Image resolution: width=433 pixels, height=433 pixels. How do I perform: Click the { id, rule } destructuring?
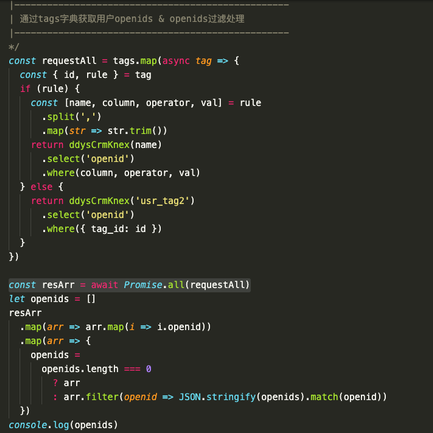click(85, 75)
